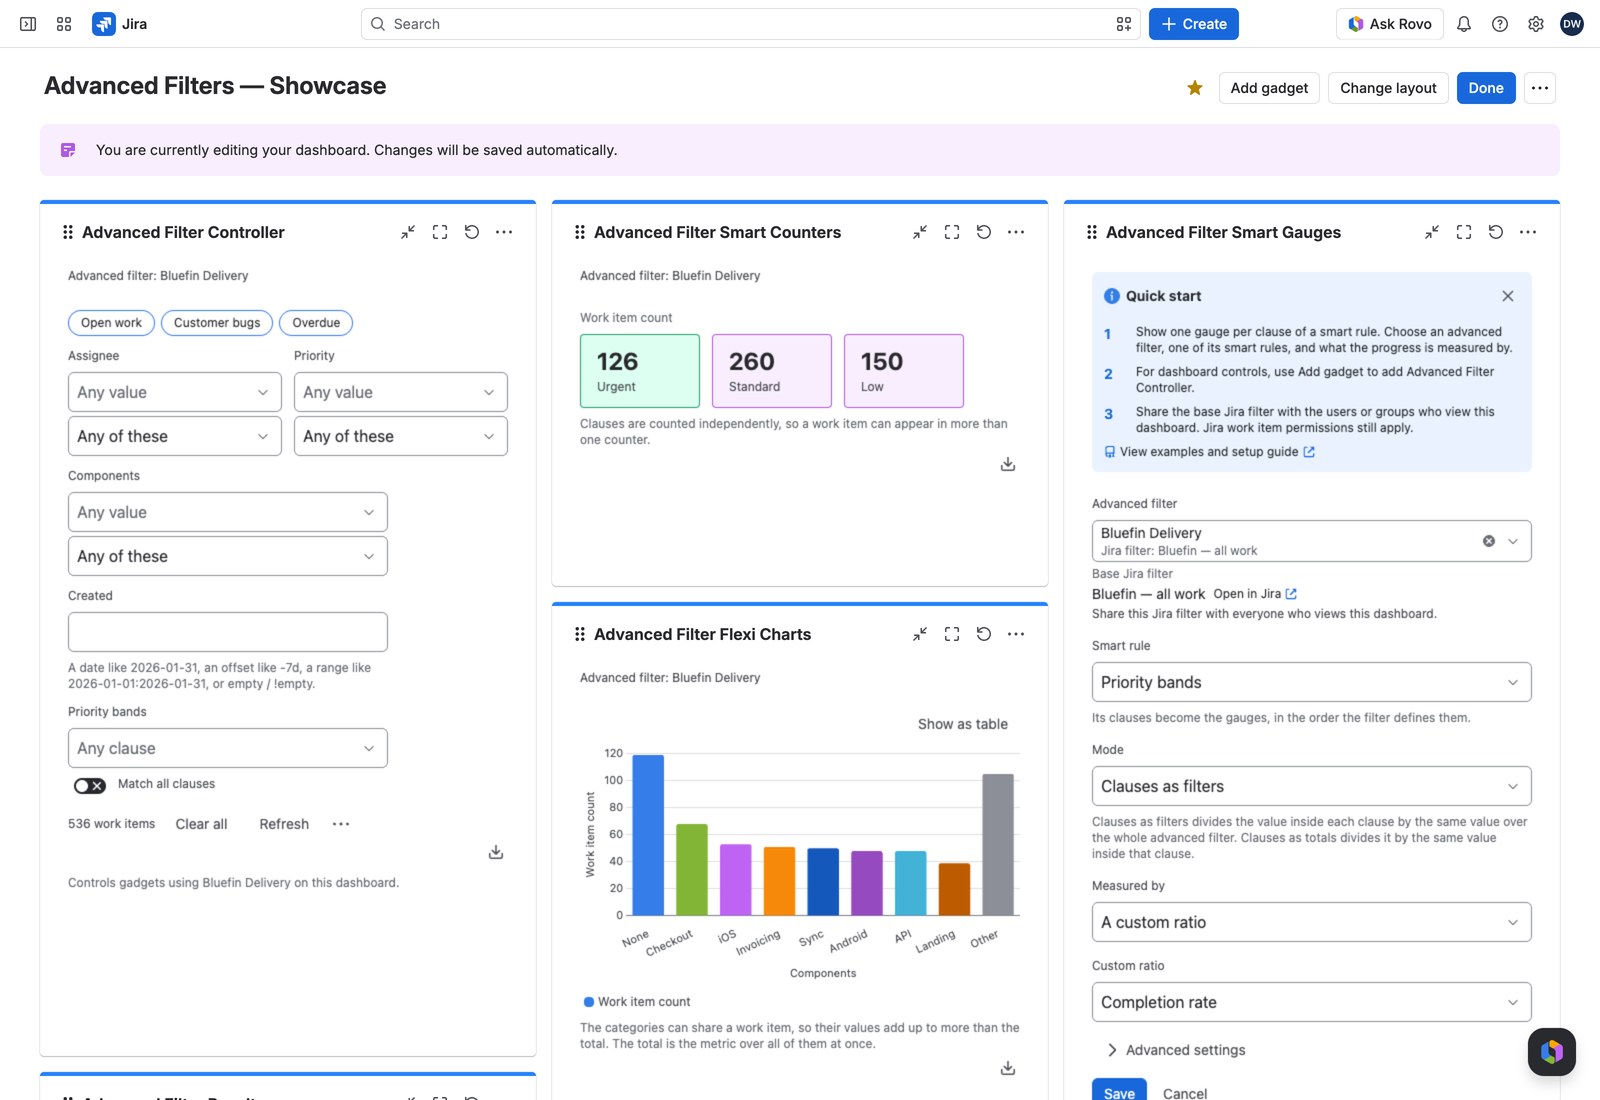This screenshot has height=1100, width=1600.
Task: Open Smart Gauges gadget more options
Action: tap(1528, 232)
